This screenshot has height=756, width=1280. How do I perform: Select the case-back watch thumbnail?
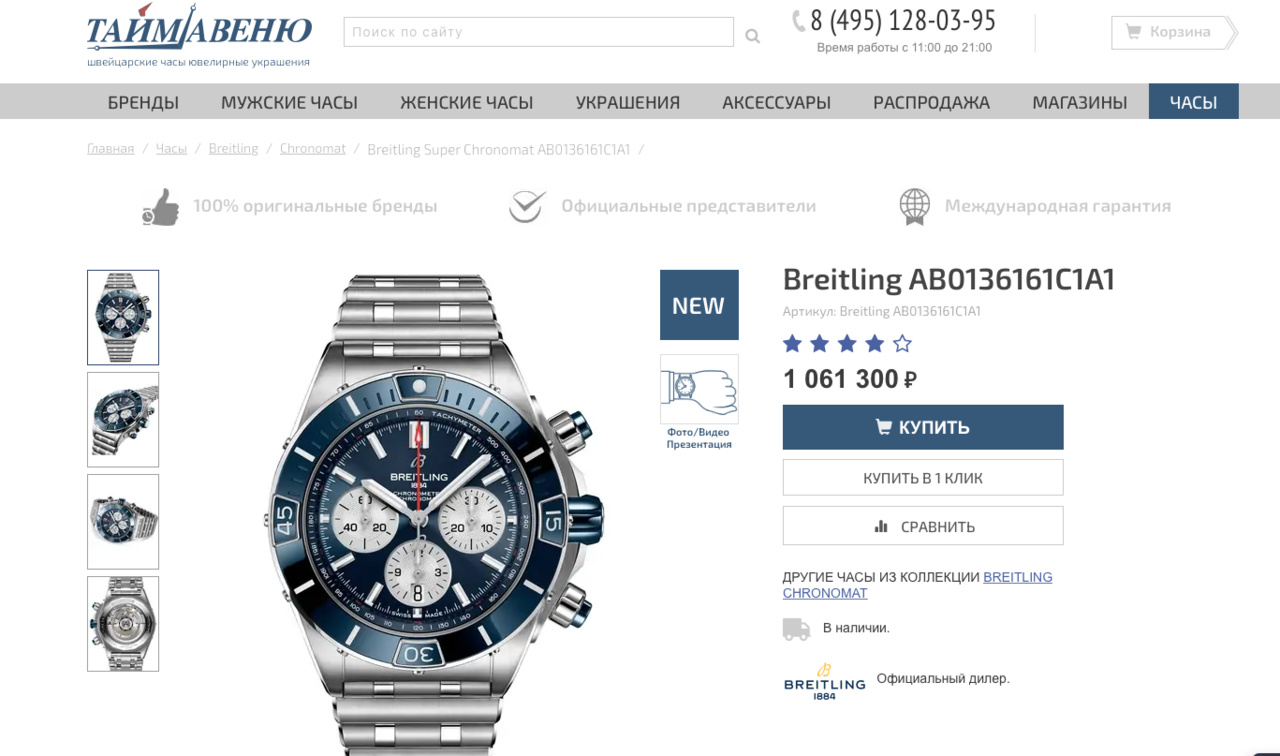click(x=123, y=624)
